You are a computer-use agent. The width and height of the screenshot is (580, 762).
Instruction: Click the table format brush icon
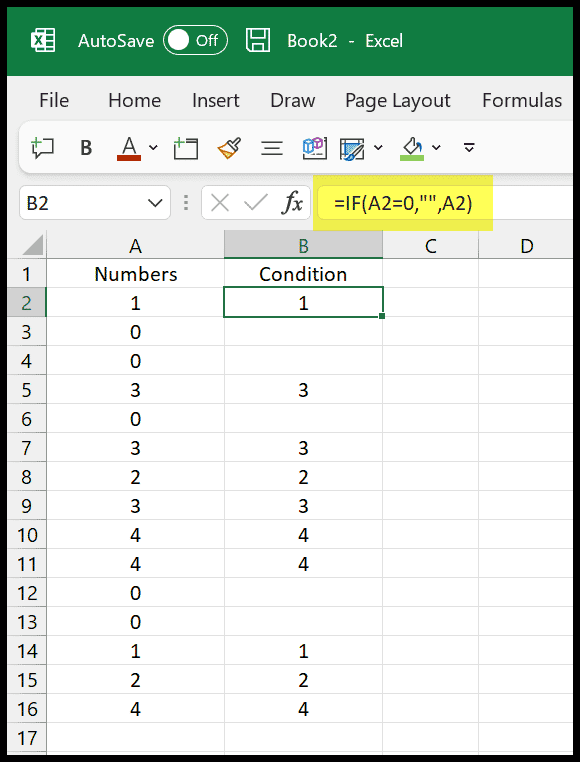(352, 148)
